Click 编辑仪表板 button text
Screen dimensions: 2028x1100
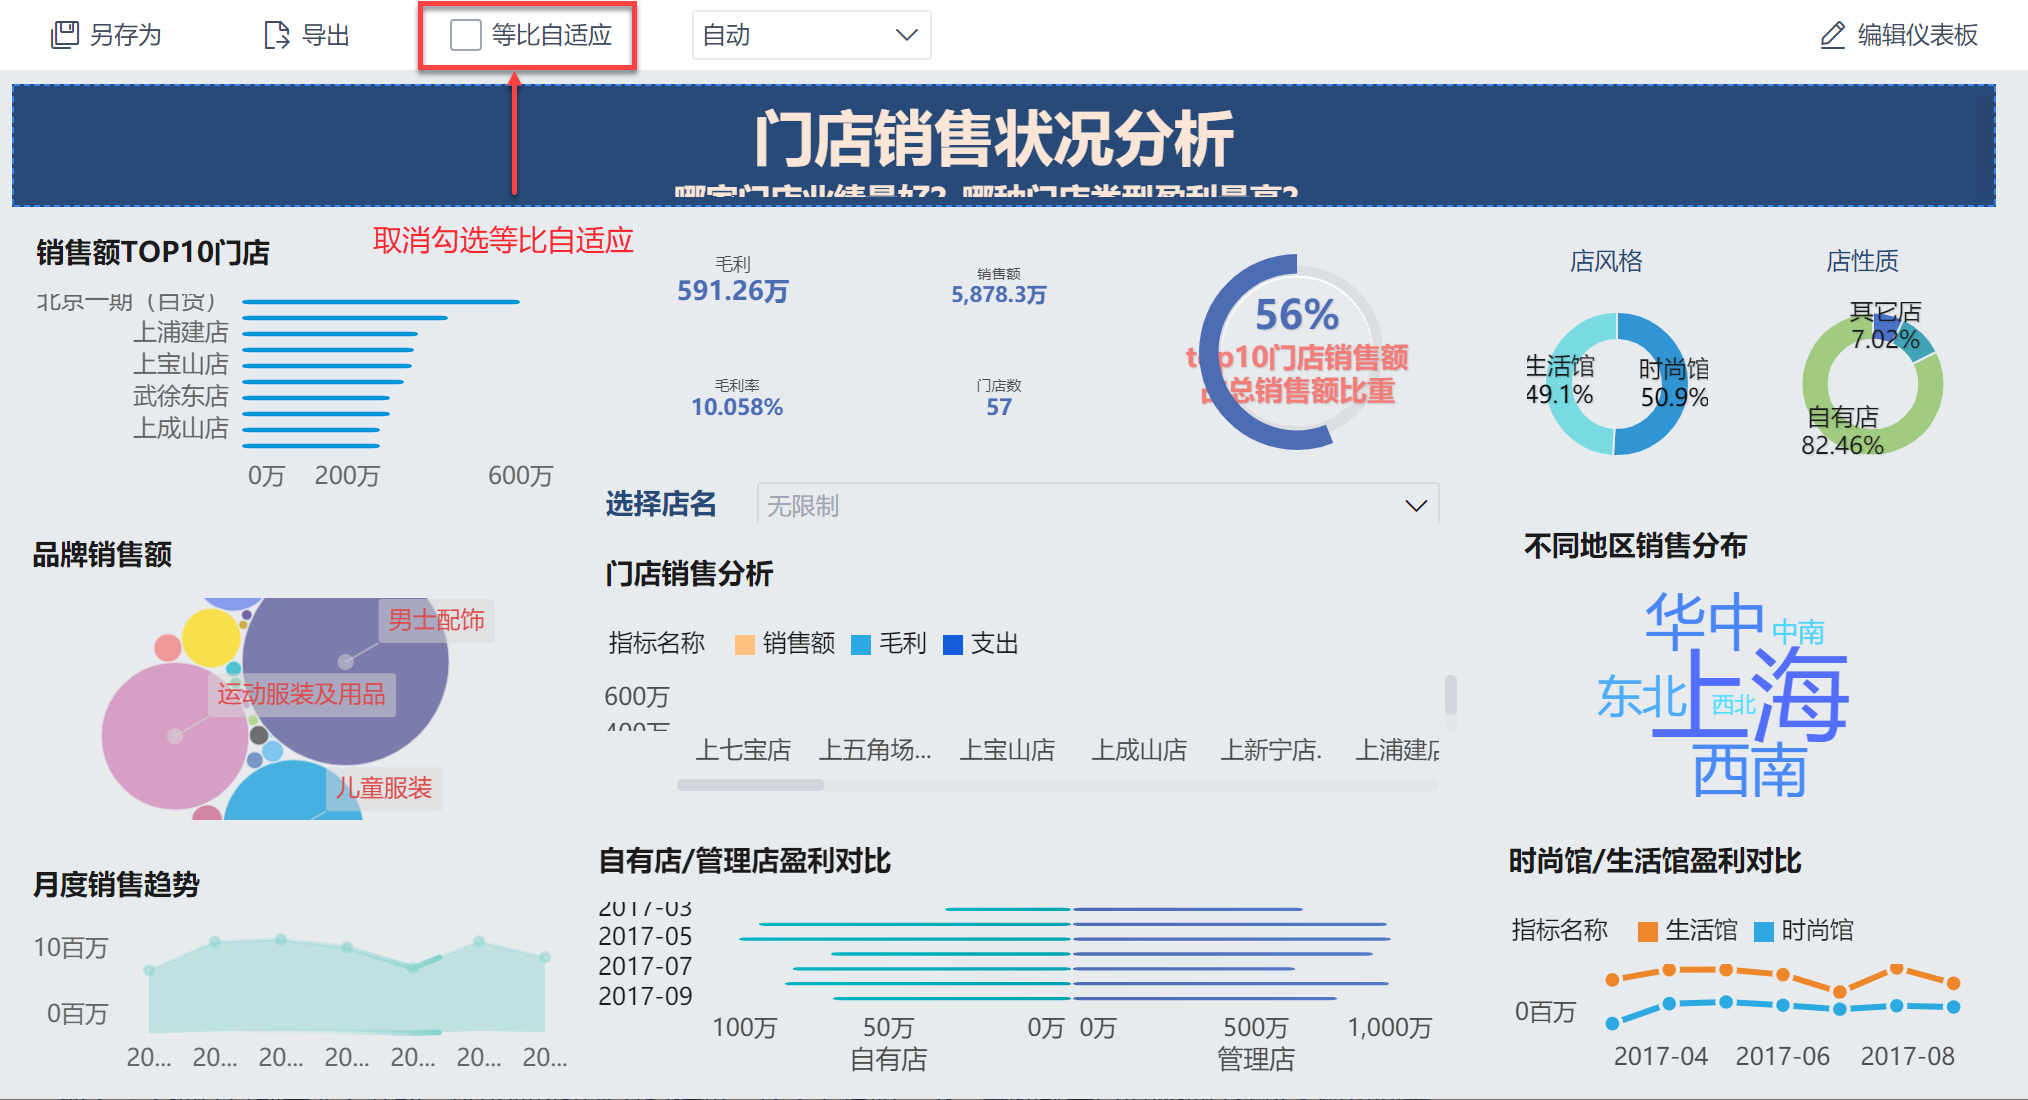click(x=1917, y=35)
